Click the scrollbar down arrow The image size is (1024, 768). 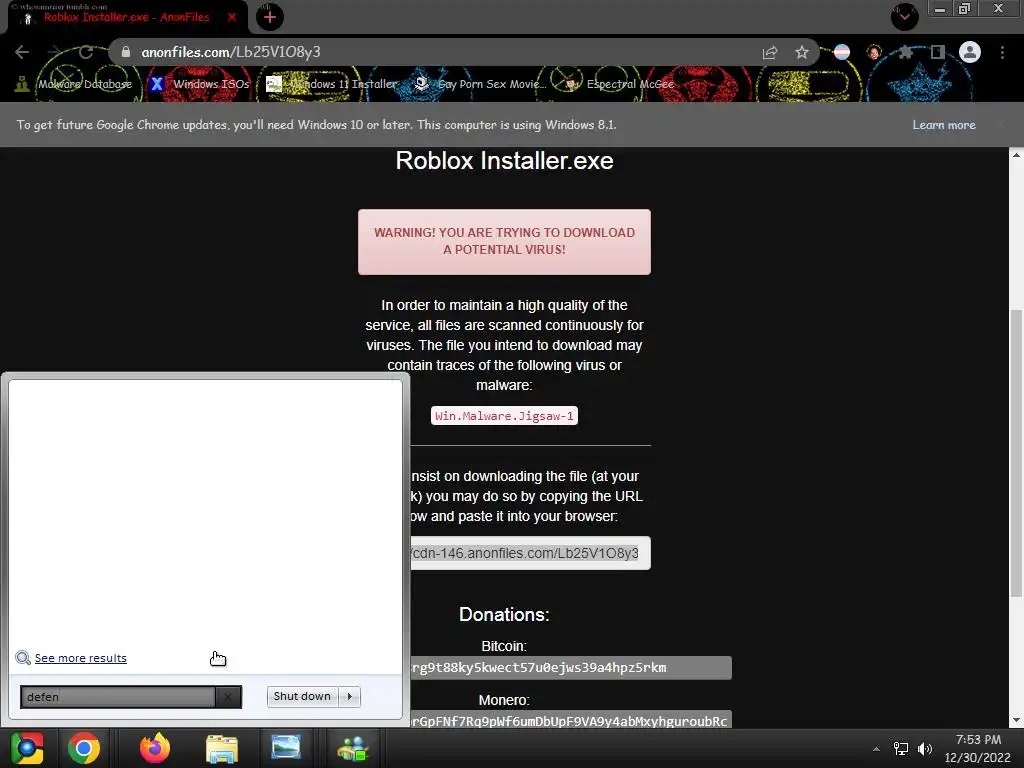1016,720
